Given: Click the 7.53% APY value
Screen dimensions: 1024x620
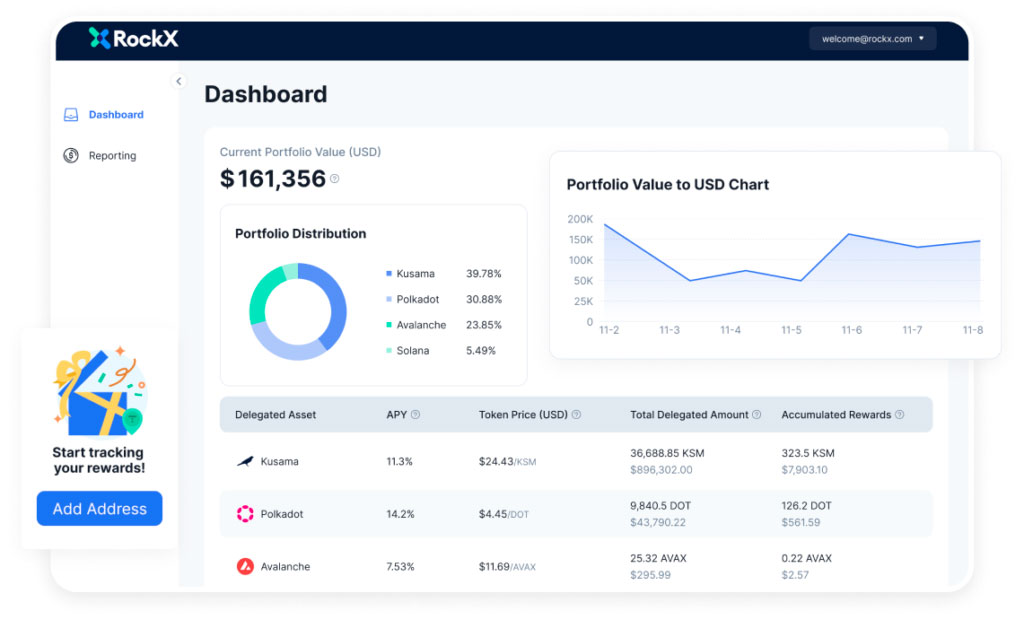Looking at the screenshot, I should (x=400, y=566).
